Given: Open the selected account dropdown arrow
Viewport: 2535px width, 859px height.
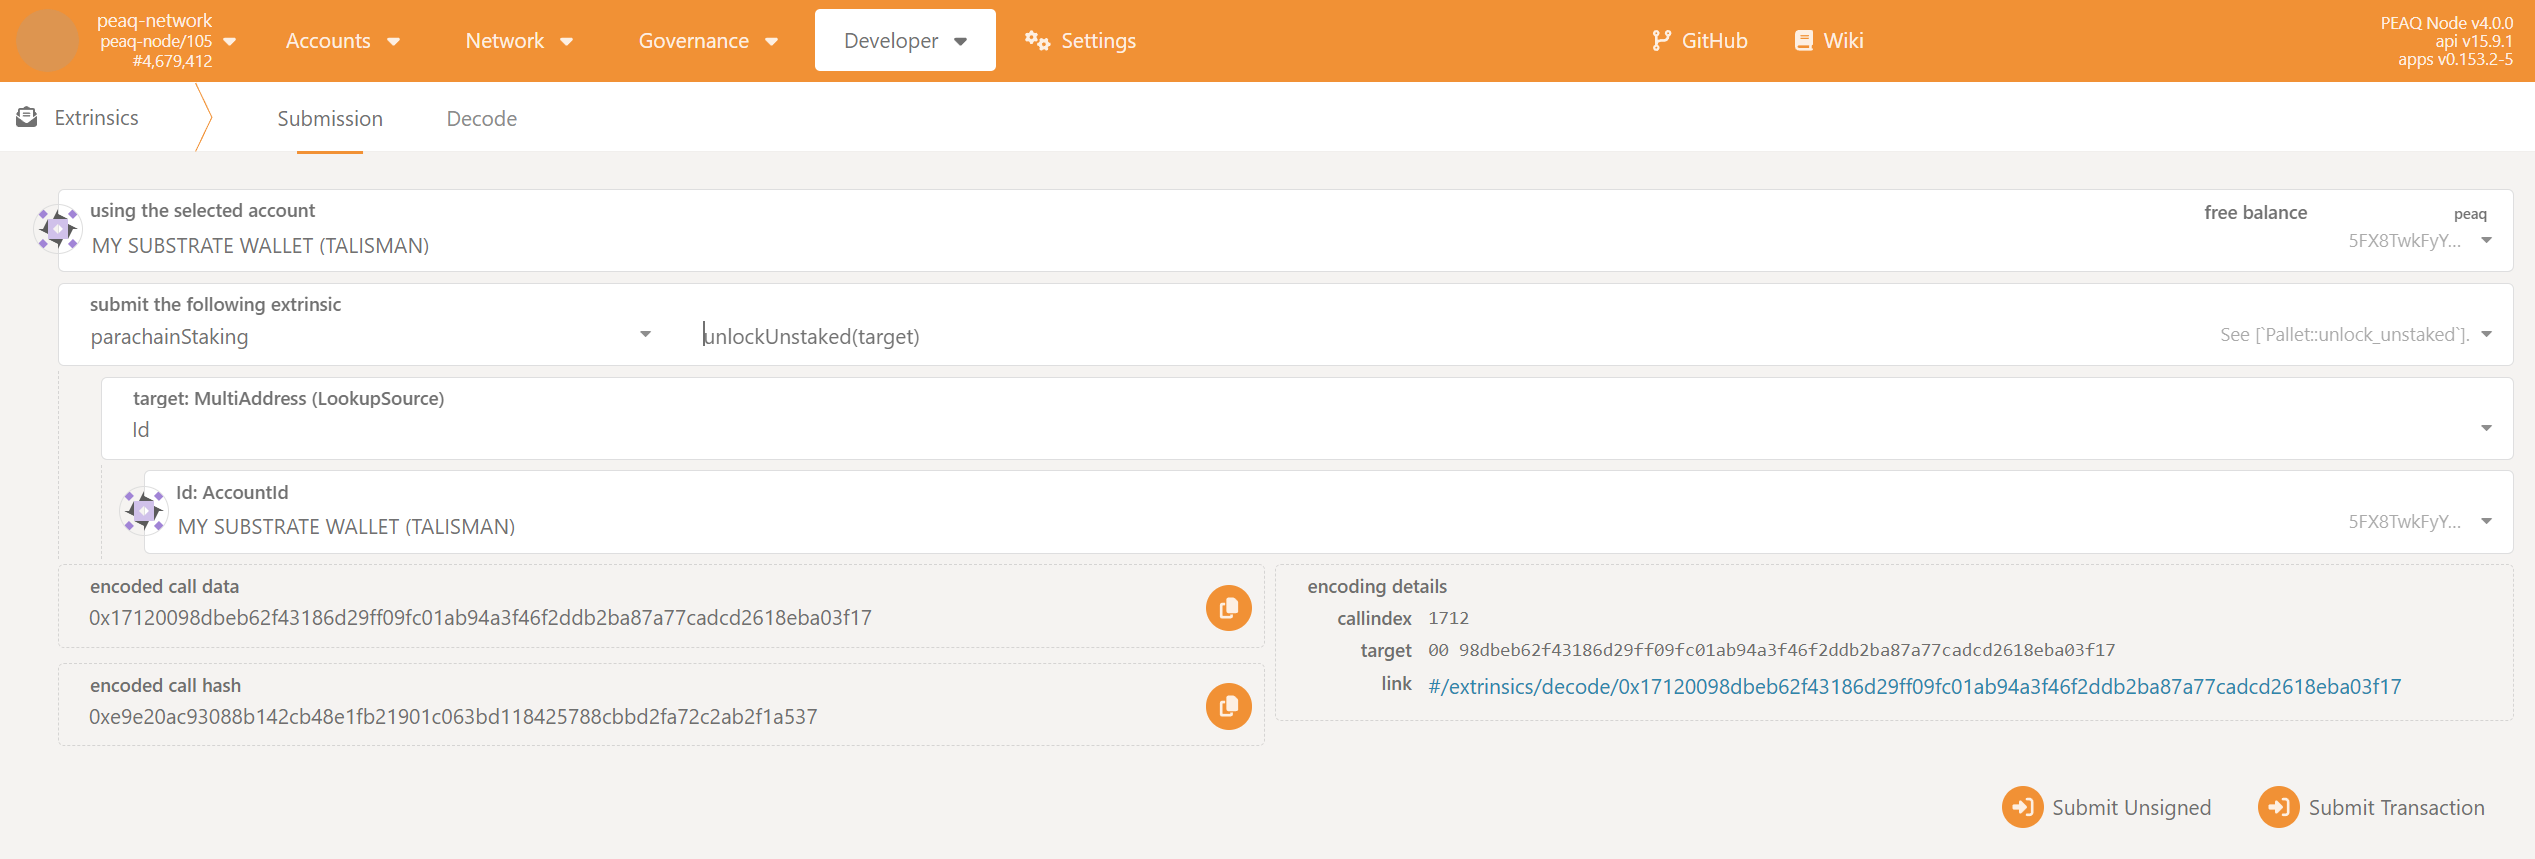Looking at the screenshot, I should tap(2486, 241).
